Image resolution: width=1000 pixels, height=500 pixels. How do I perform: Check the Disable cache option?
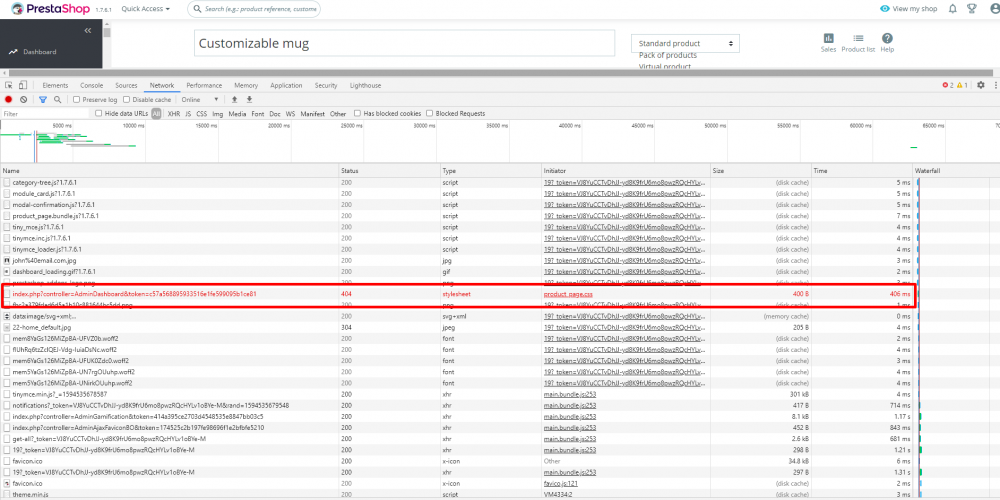click(x=129, y=100)
